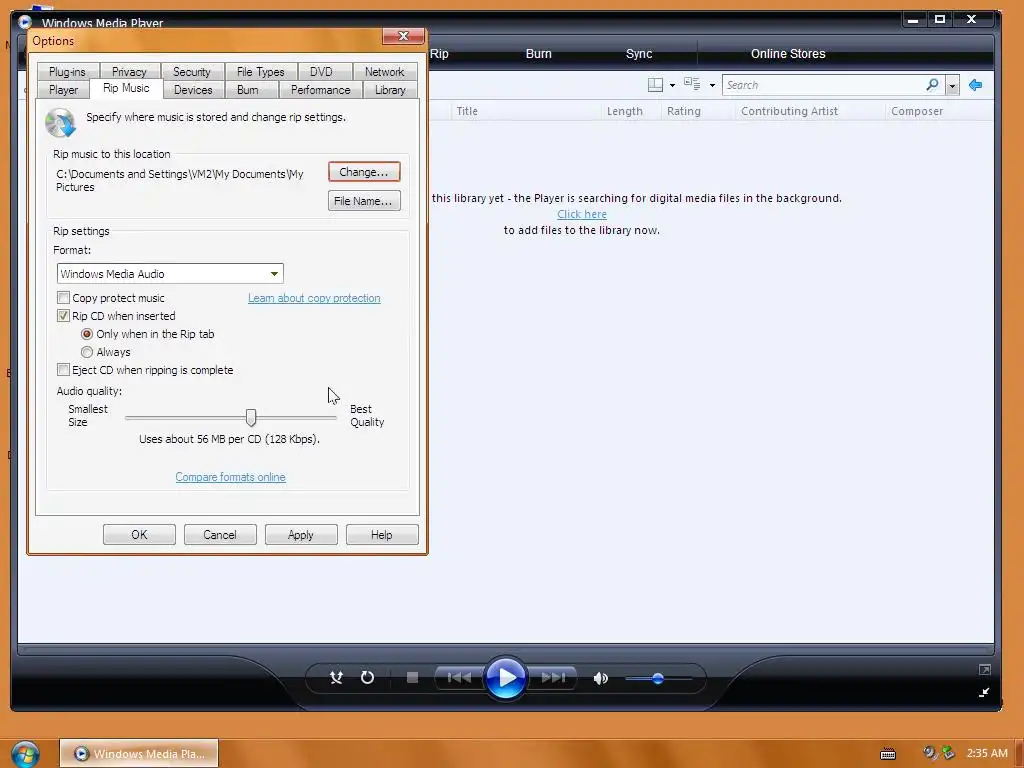
Task: Click the full-screen view icon
Action: (984, 669)
